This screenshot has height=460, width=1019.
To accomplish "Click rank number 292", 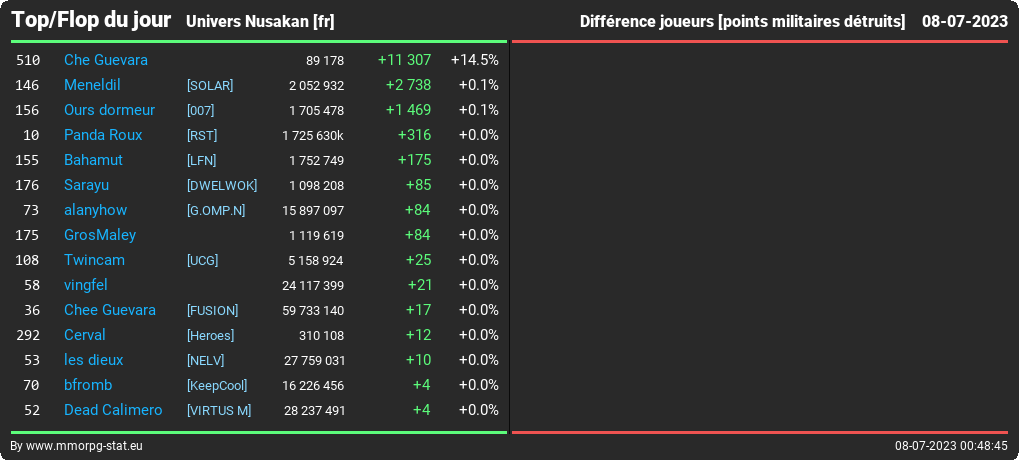I will pos(28,336).
